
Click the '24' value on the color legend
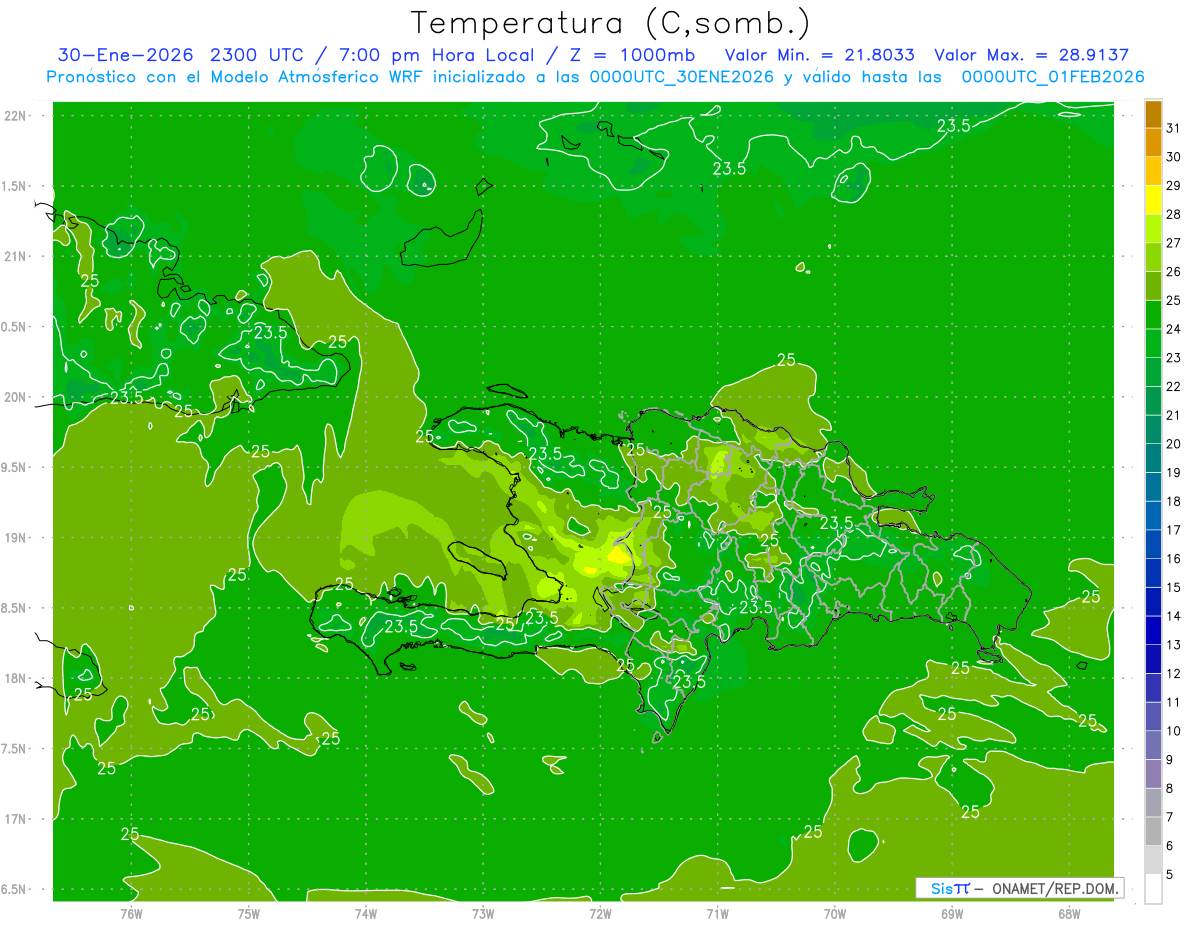tap(1174, 329)
